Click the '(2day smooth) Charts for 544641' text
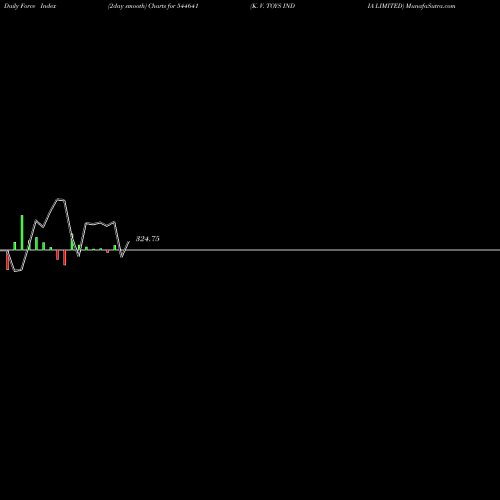This screenshot has width=500, height=500. click(153, 6)
